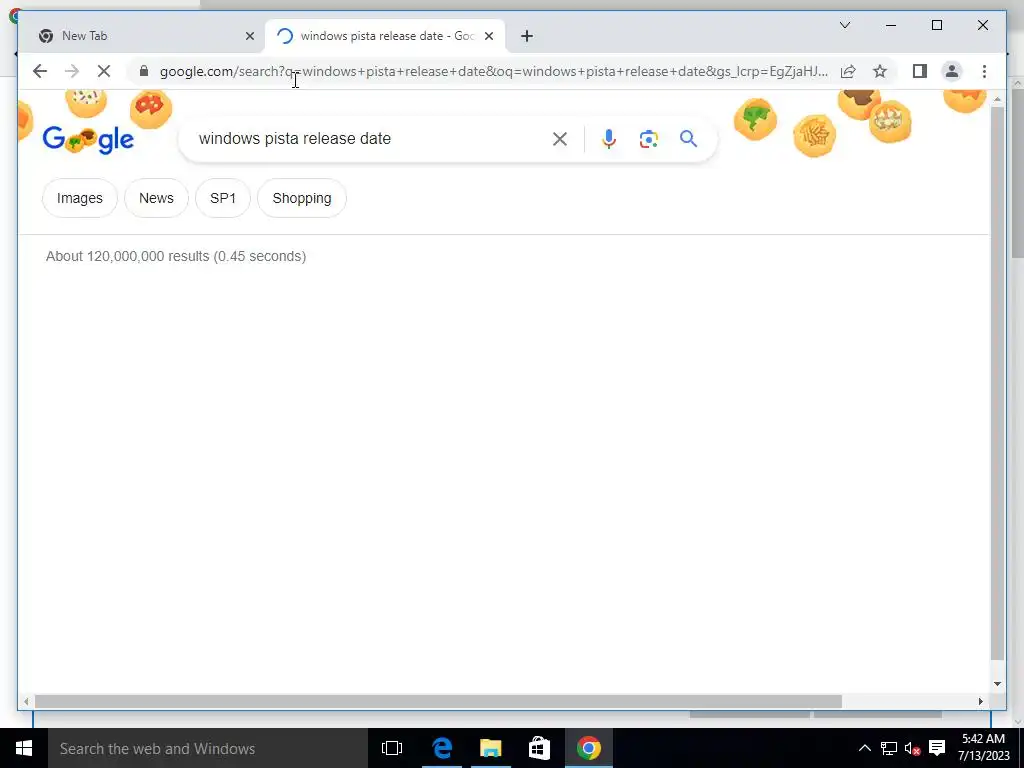Click the taskbar clock and date

984,748
